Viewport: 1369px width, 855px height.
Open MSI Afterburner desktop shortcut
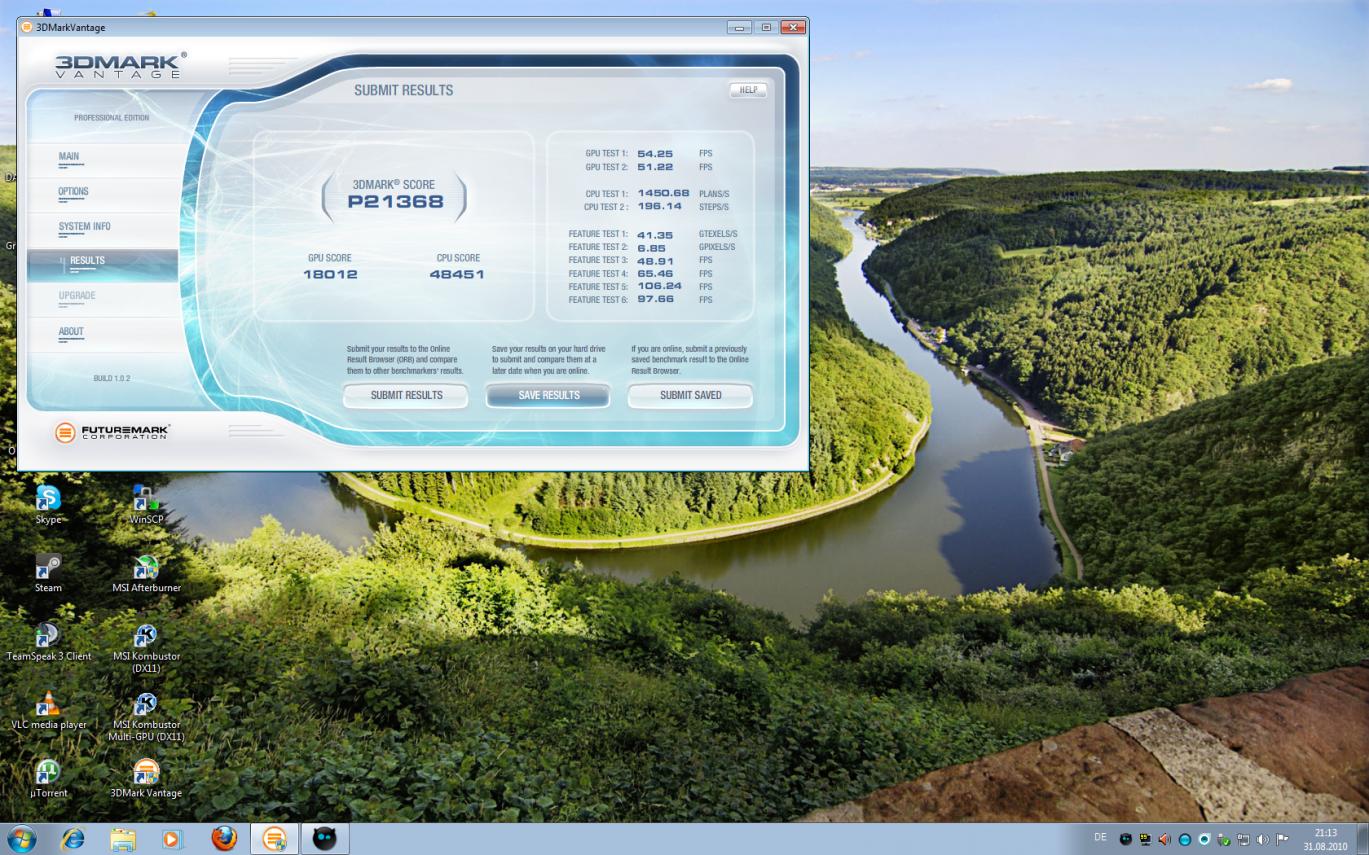click(x=146, y=572)
